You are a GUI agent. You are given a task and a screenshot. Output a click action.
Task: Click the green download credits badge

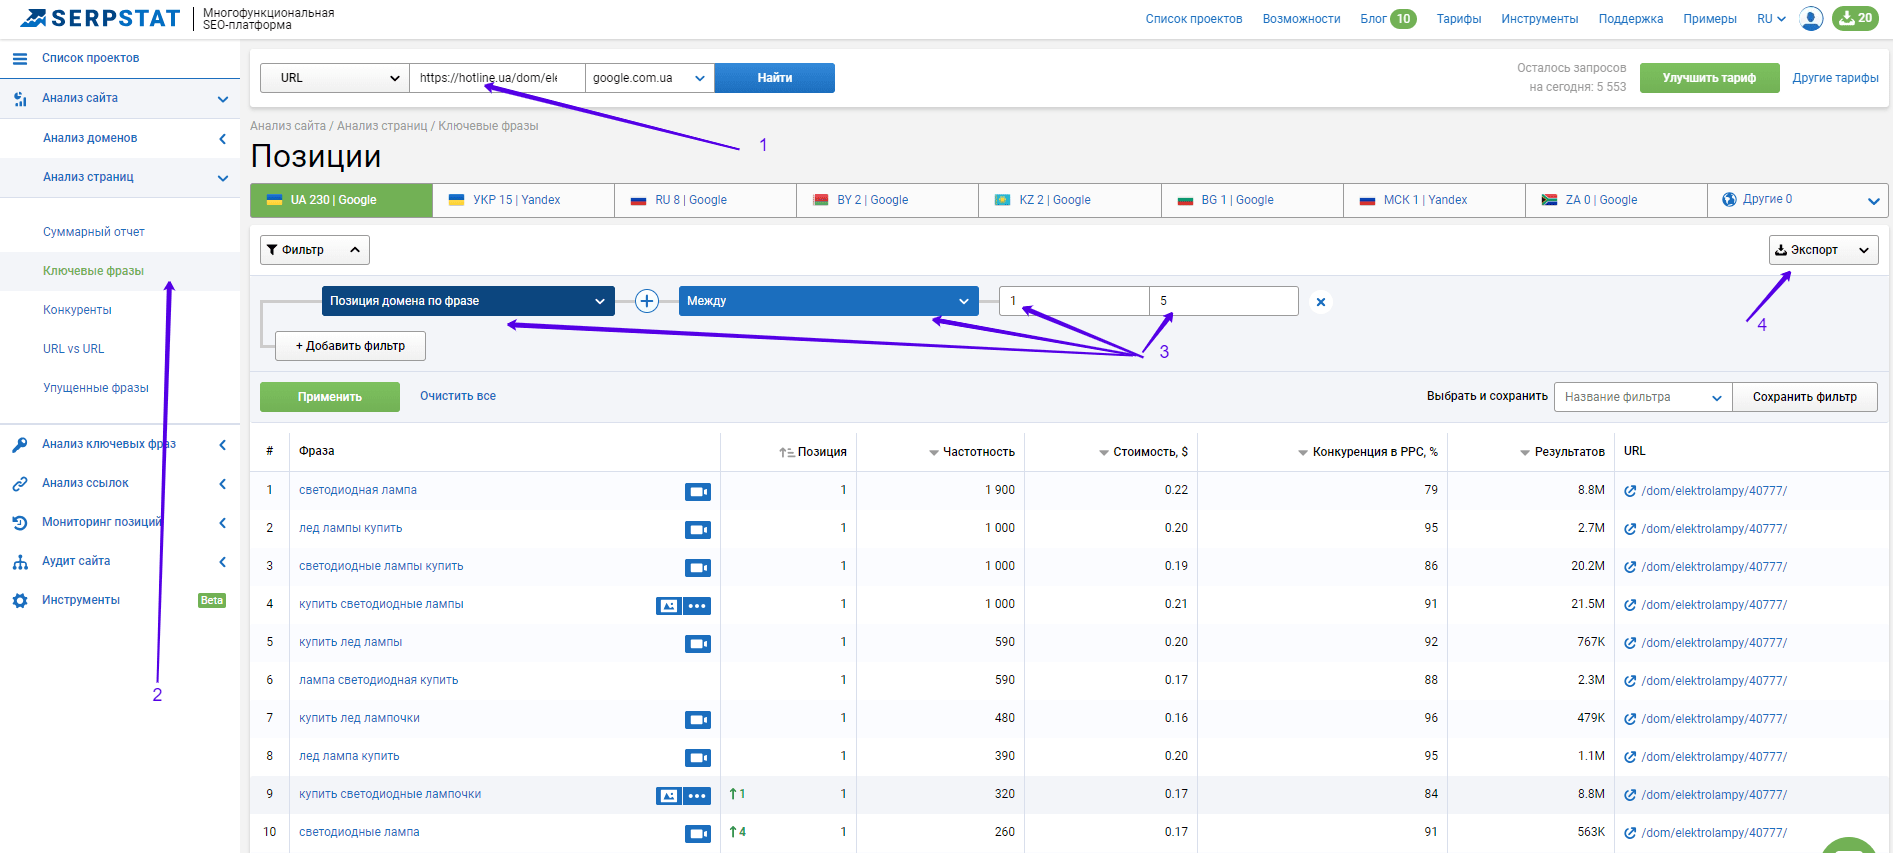(x=1855, y=18)
